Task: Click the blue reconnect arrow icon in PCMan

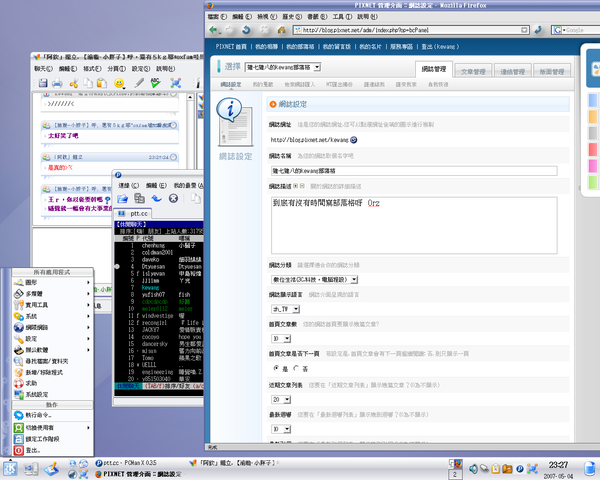Action: point(157,198)
